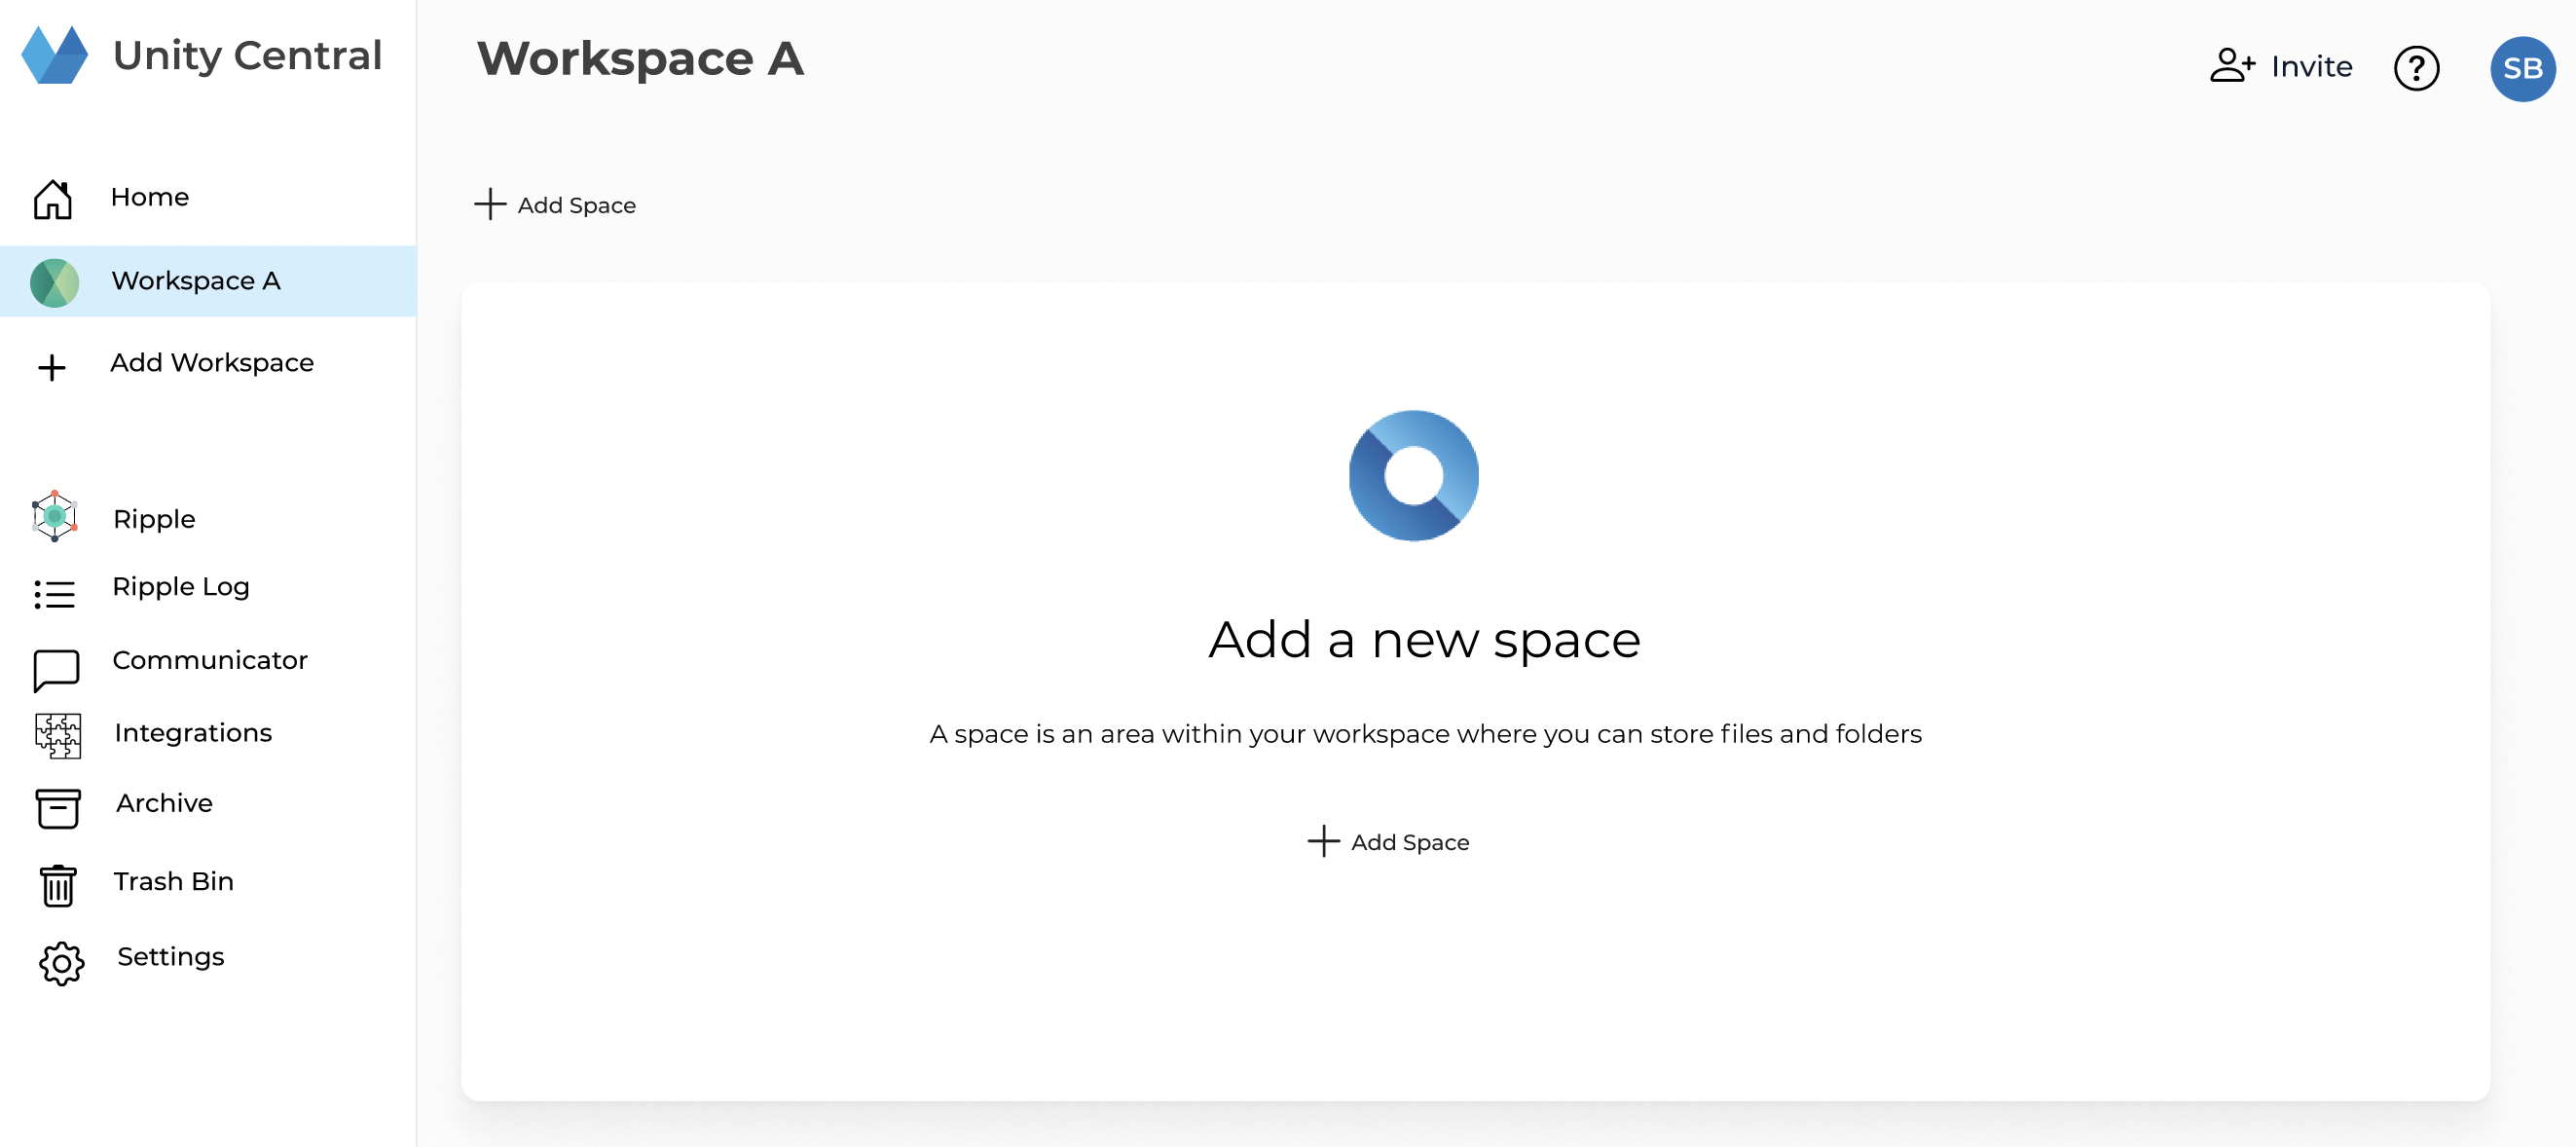Click Add Space in the toolbar
Viewport: 2576px width, 1147px height.
556,205
